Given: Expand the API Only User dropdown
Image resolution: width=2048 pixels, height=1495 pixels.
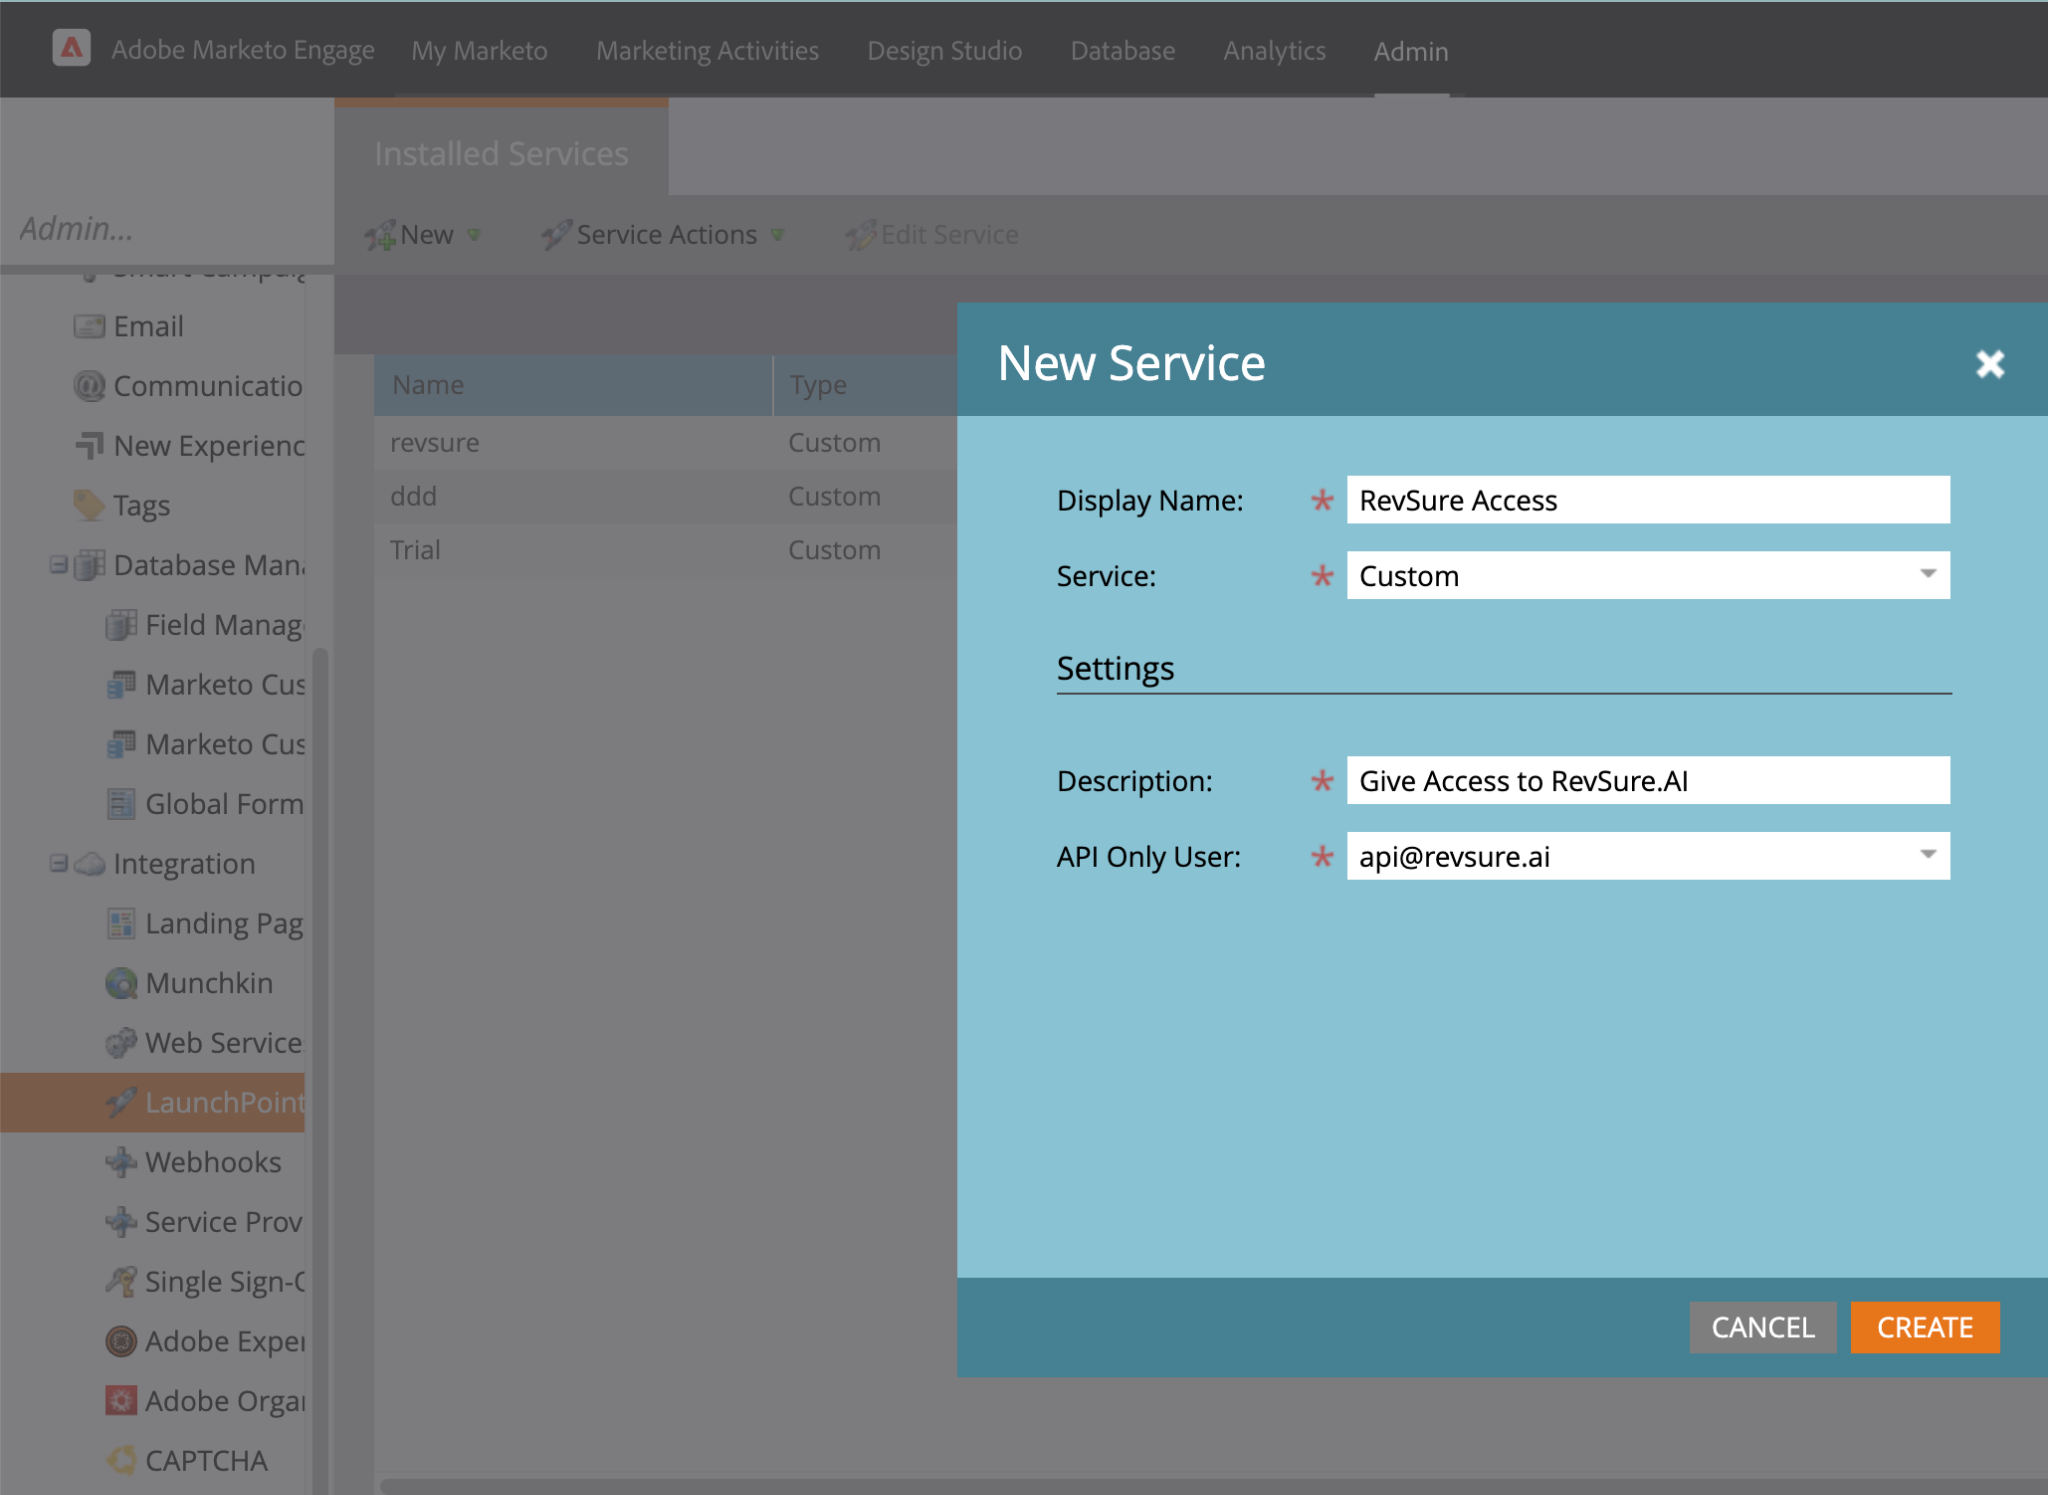Looking at the screenshot, I should click(1928, 856).
